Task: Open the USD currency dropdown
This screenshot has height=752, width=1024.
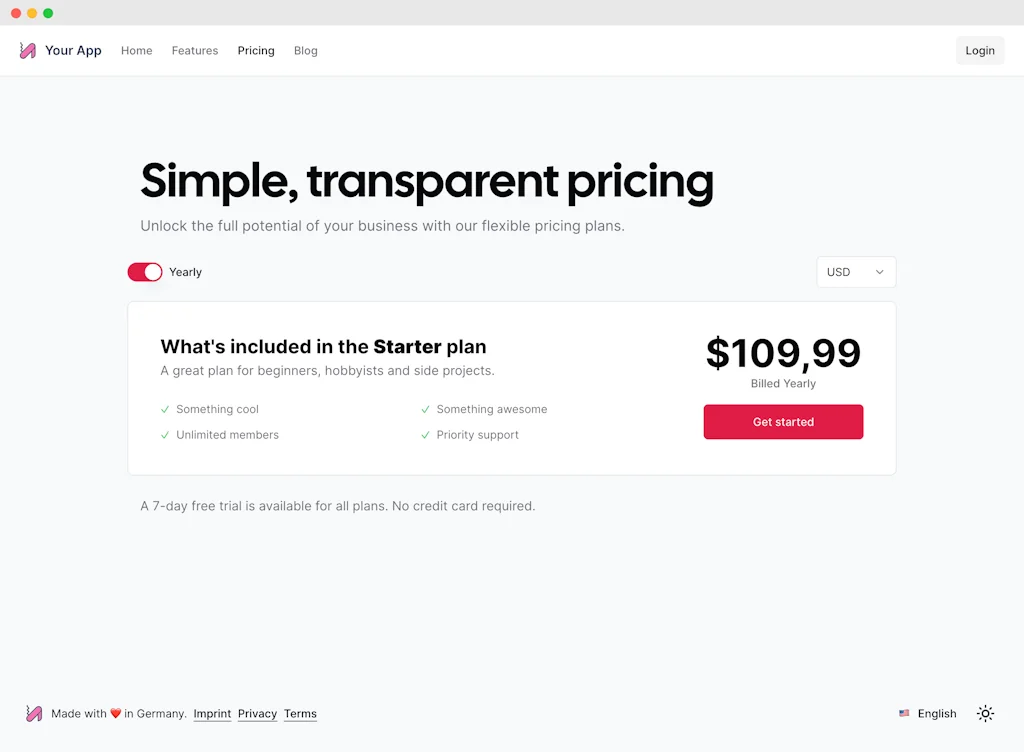Action: (x=855, y=271)
